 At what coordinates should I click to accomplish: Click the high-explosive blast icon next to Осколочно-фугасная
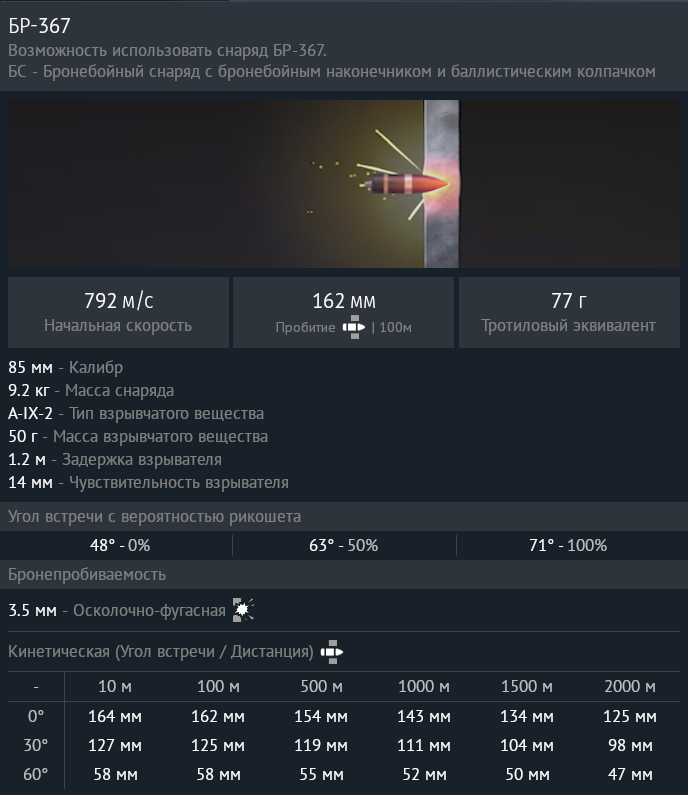[x=243, y=609]
